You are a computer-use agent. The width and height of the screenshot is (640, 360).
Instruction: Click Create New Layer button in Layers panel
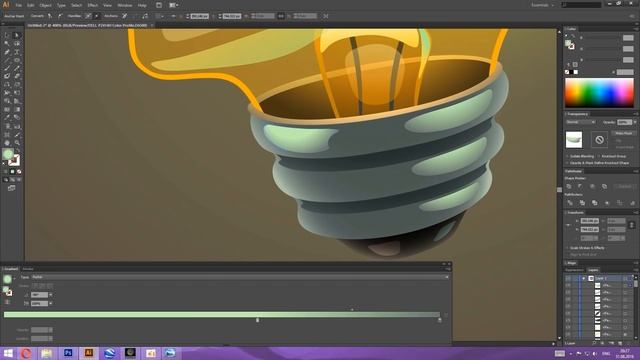point(620,343)
